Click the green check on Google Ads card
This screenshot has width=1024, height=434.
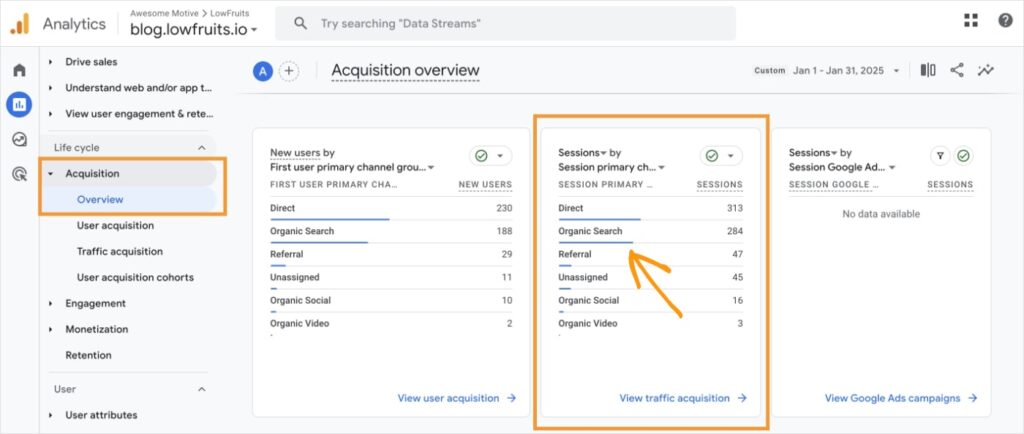[963, 156]
